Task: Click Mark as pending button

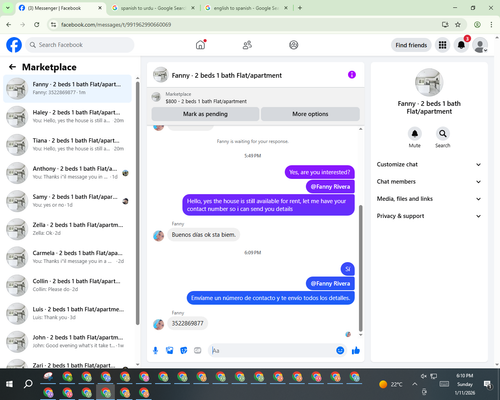Action: (x=205, y=114)
